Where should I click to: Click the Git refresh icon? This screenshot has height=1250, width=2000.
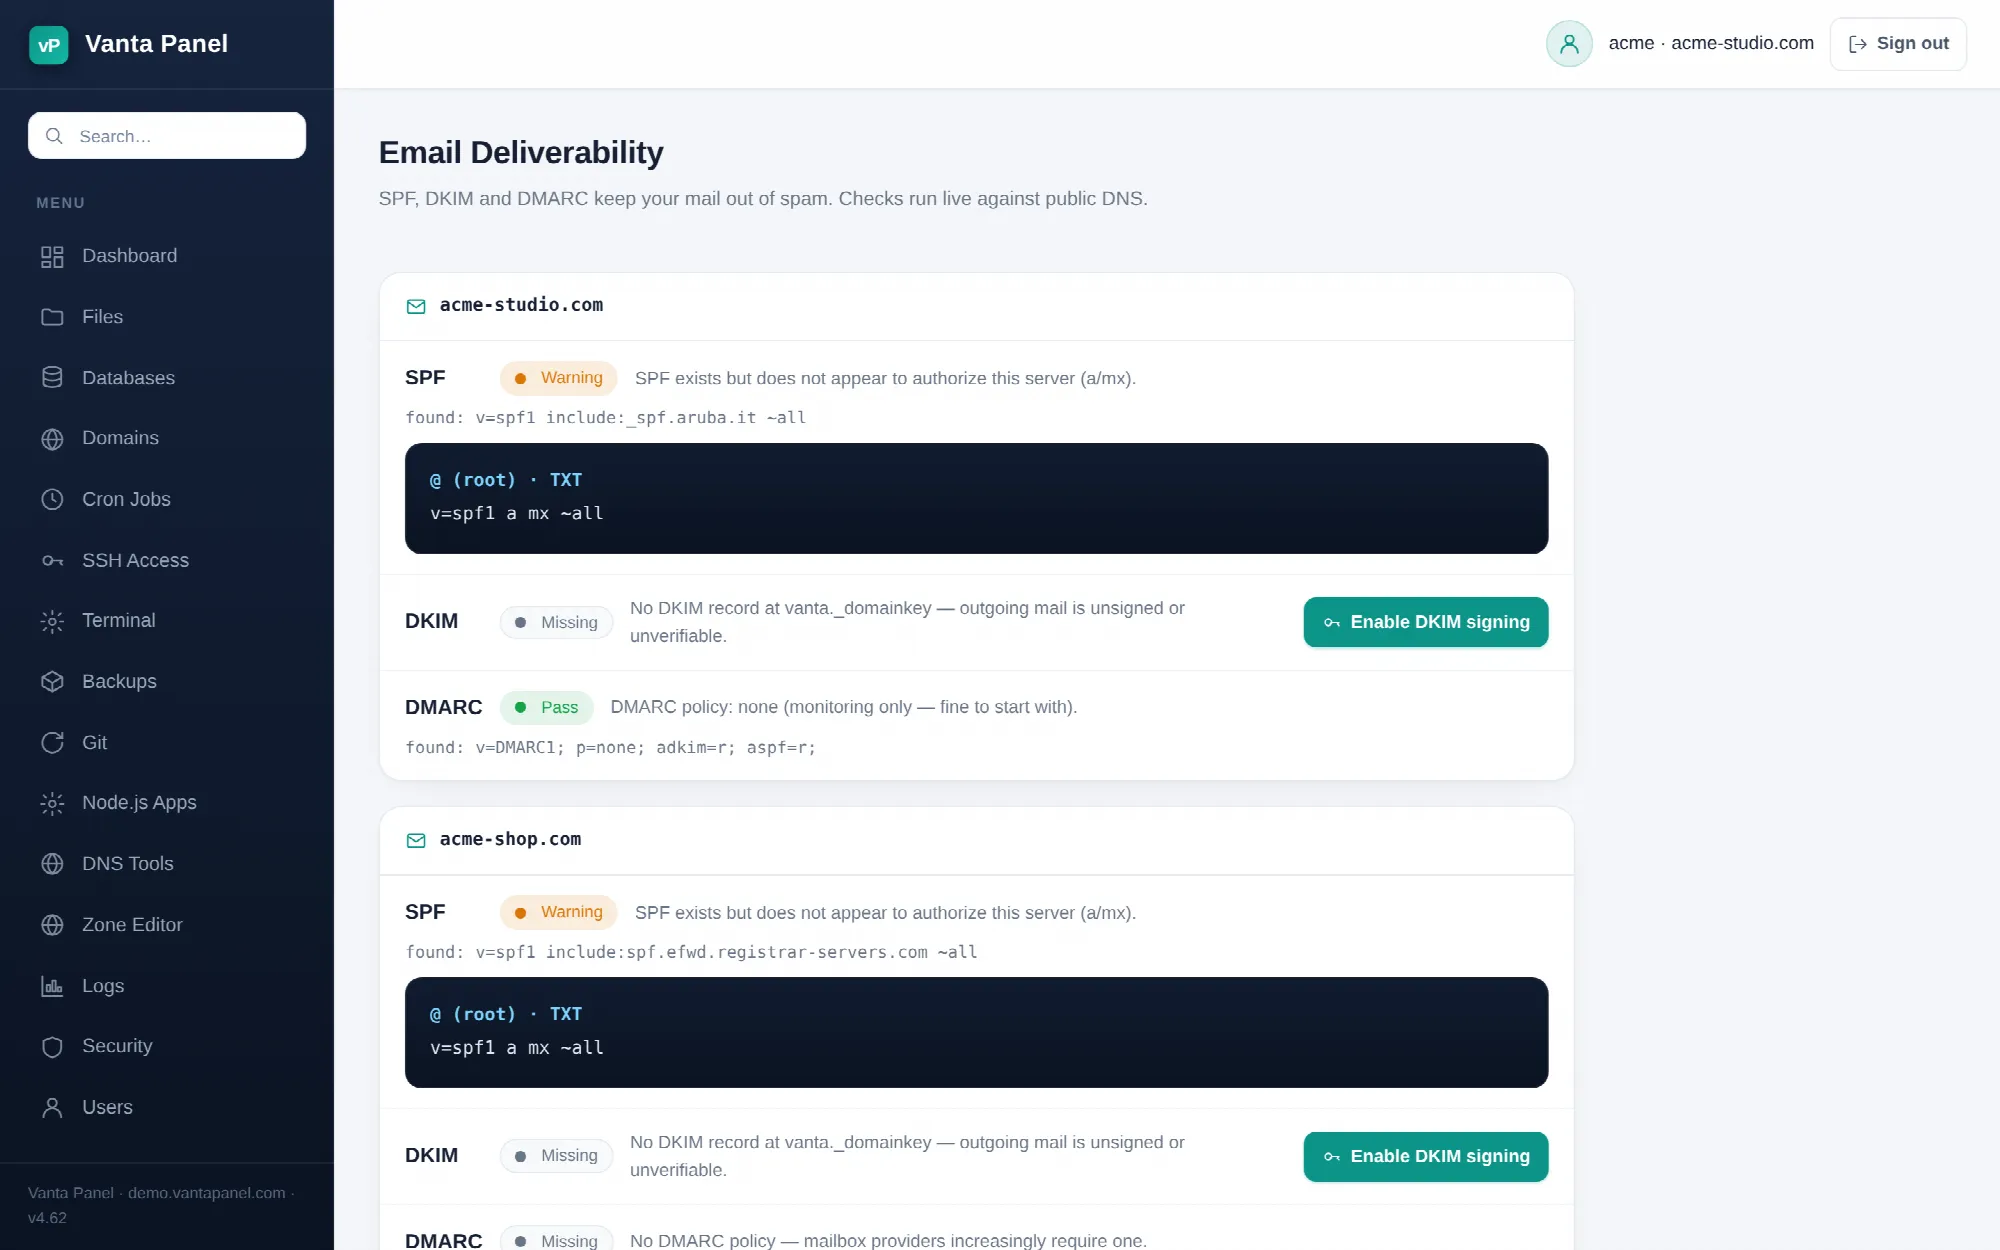tap(52, 743)
